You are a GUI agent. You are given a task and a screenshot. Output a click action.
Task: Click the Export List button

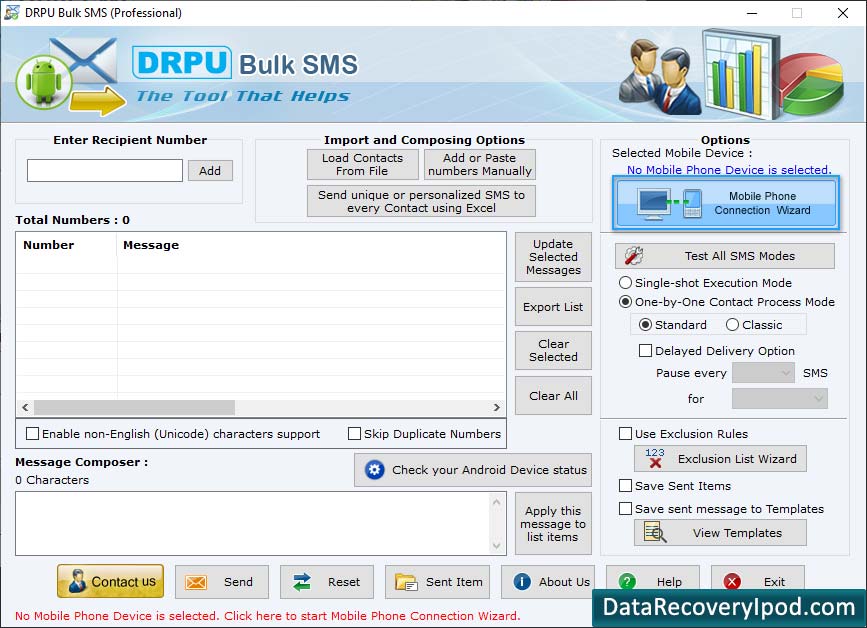[553, 307]
